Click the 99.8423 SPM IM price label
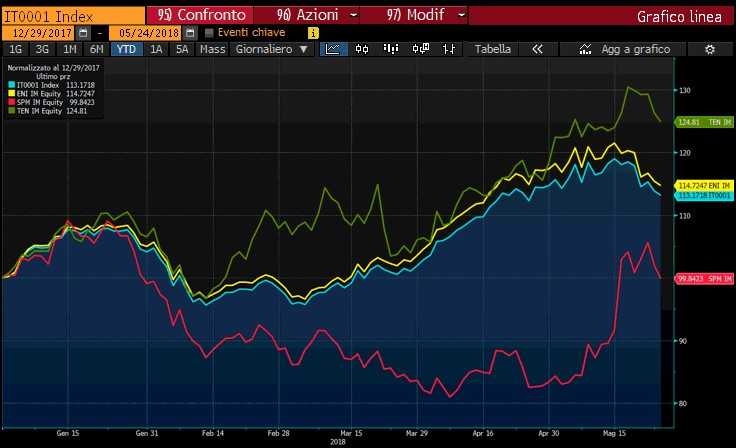The image size is (736, 448). click(704, 278)
